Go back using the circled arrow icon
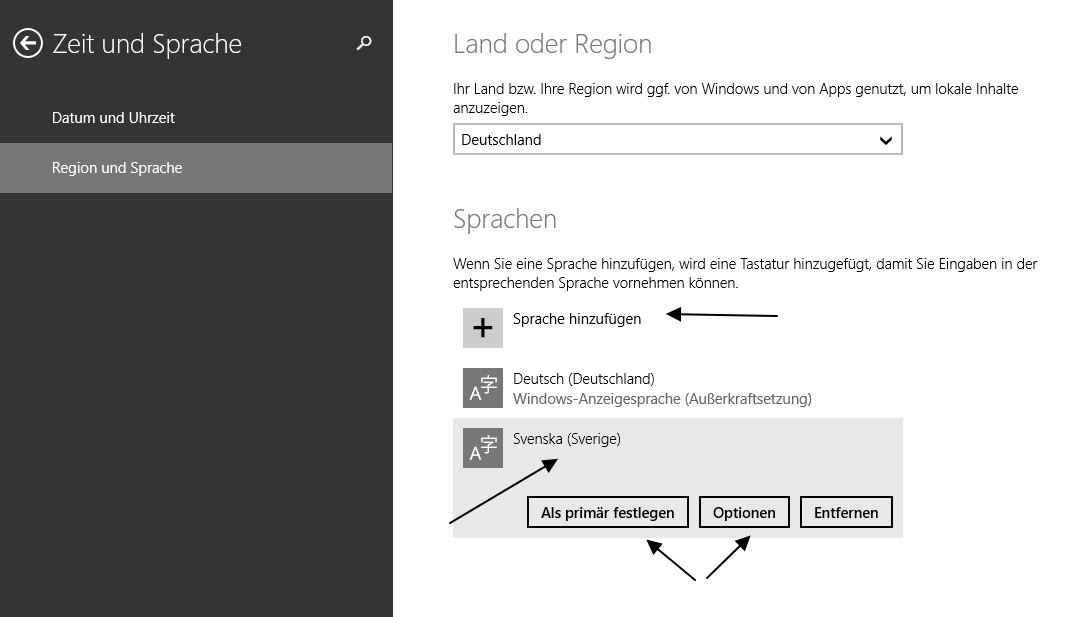The width and height of the screenshot is (1074, 617). click(x=28, y=44)
